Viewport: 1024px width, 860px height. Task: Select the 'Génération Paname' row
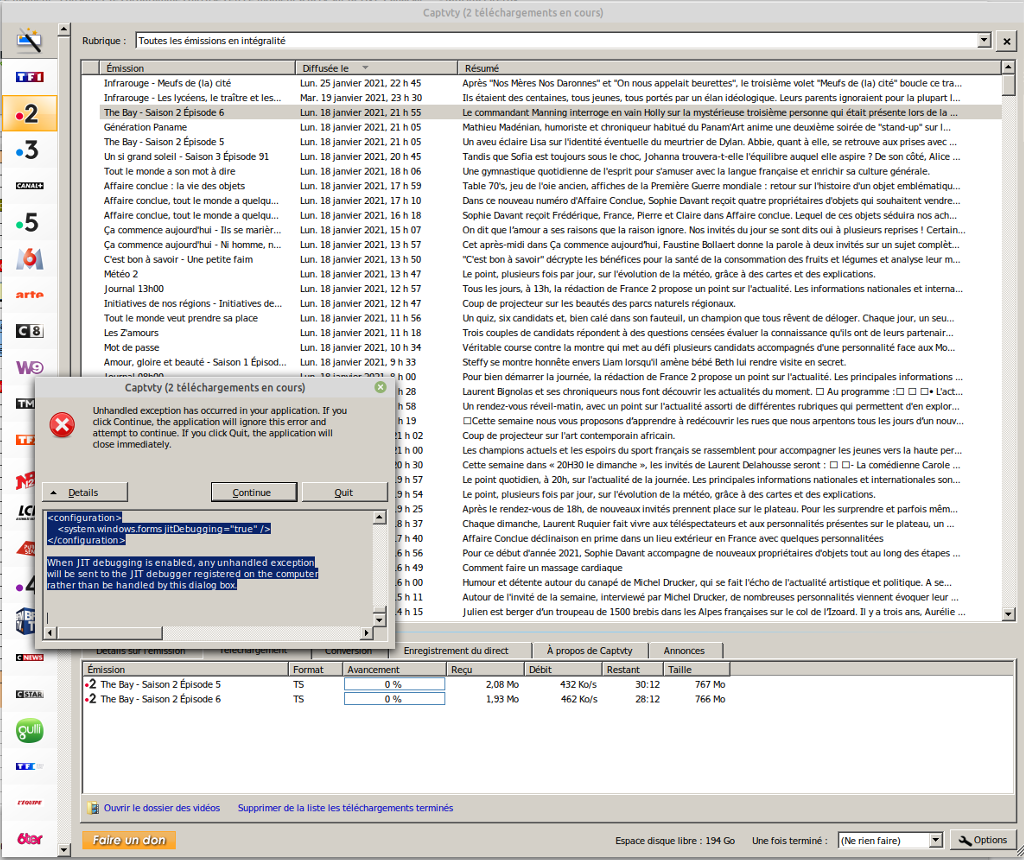pos(145,127)
